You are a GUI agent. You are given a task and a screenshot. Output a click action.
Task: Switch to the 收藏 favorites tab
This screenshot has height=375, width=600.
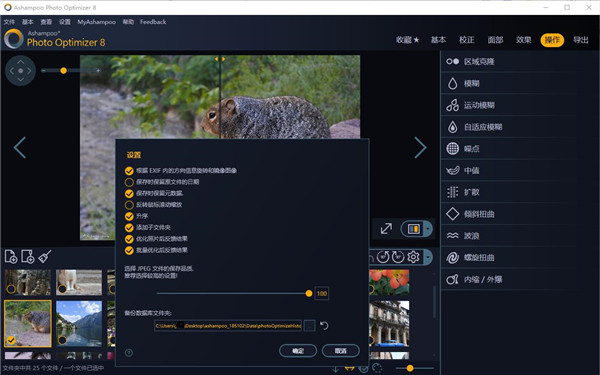(408, 40)
